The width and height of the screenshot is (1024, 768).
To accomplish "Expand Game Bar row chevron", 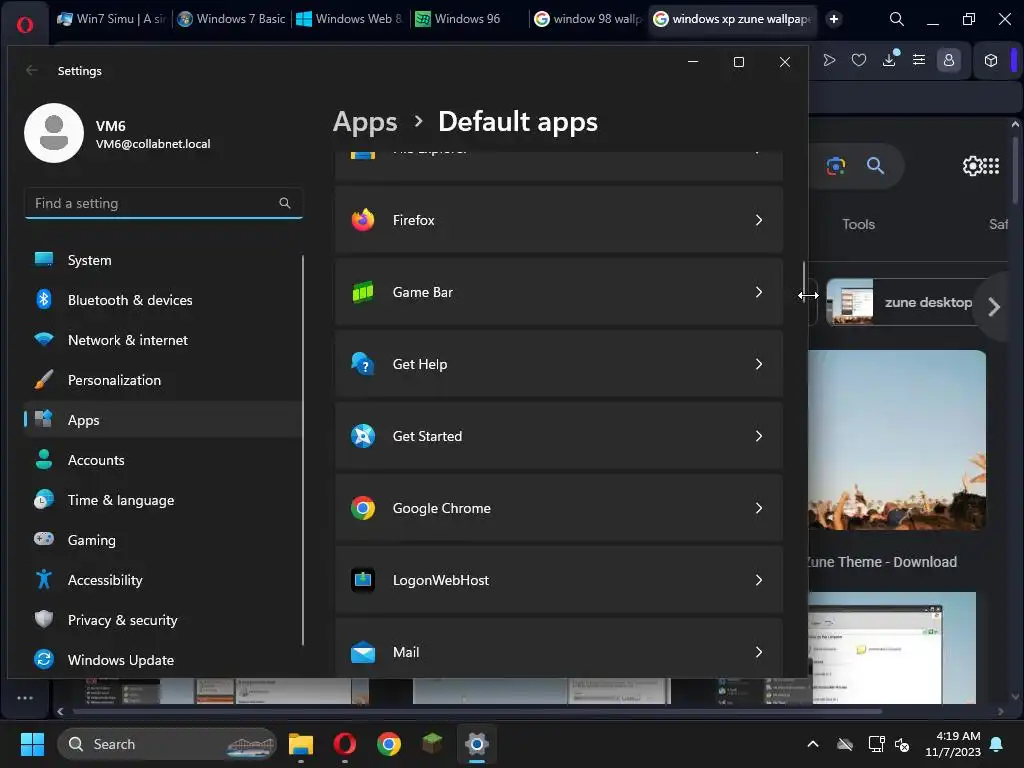I will (758, 292).
